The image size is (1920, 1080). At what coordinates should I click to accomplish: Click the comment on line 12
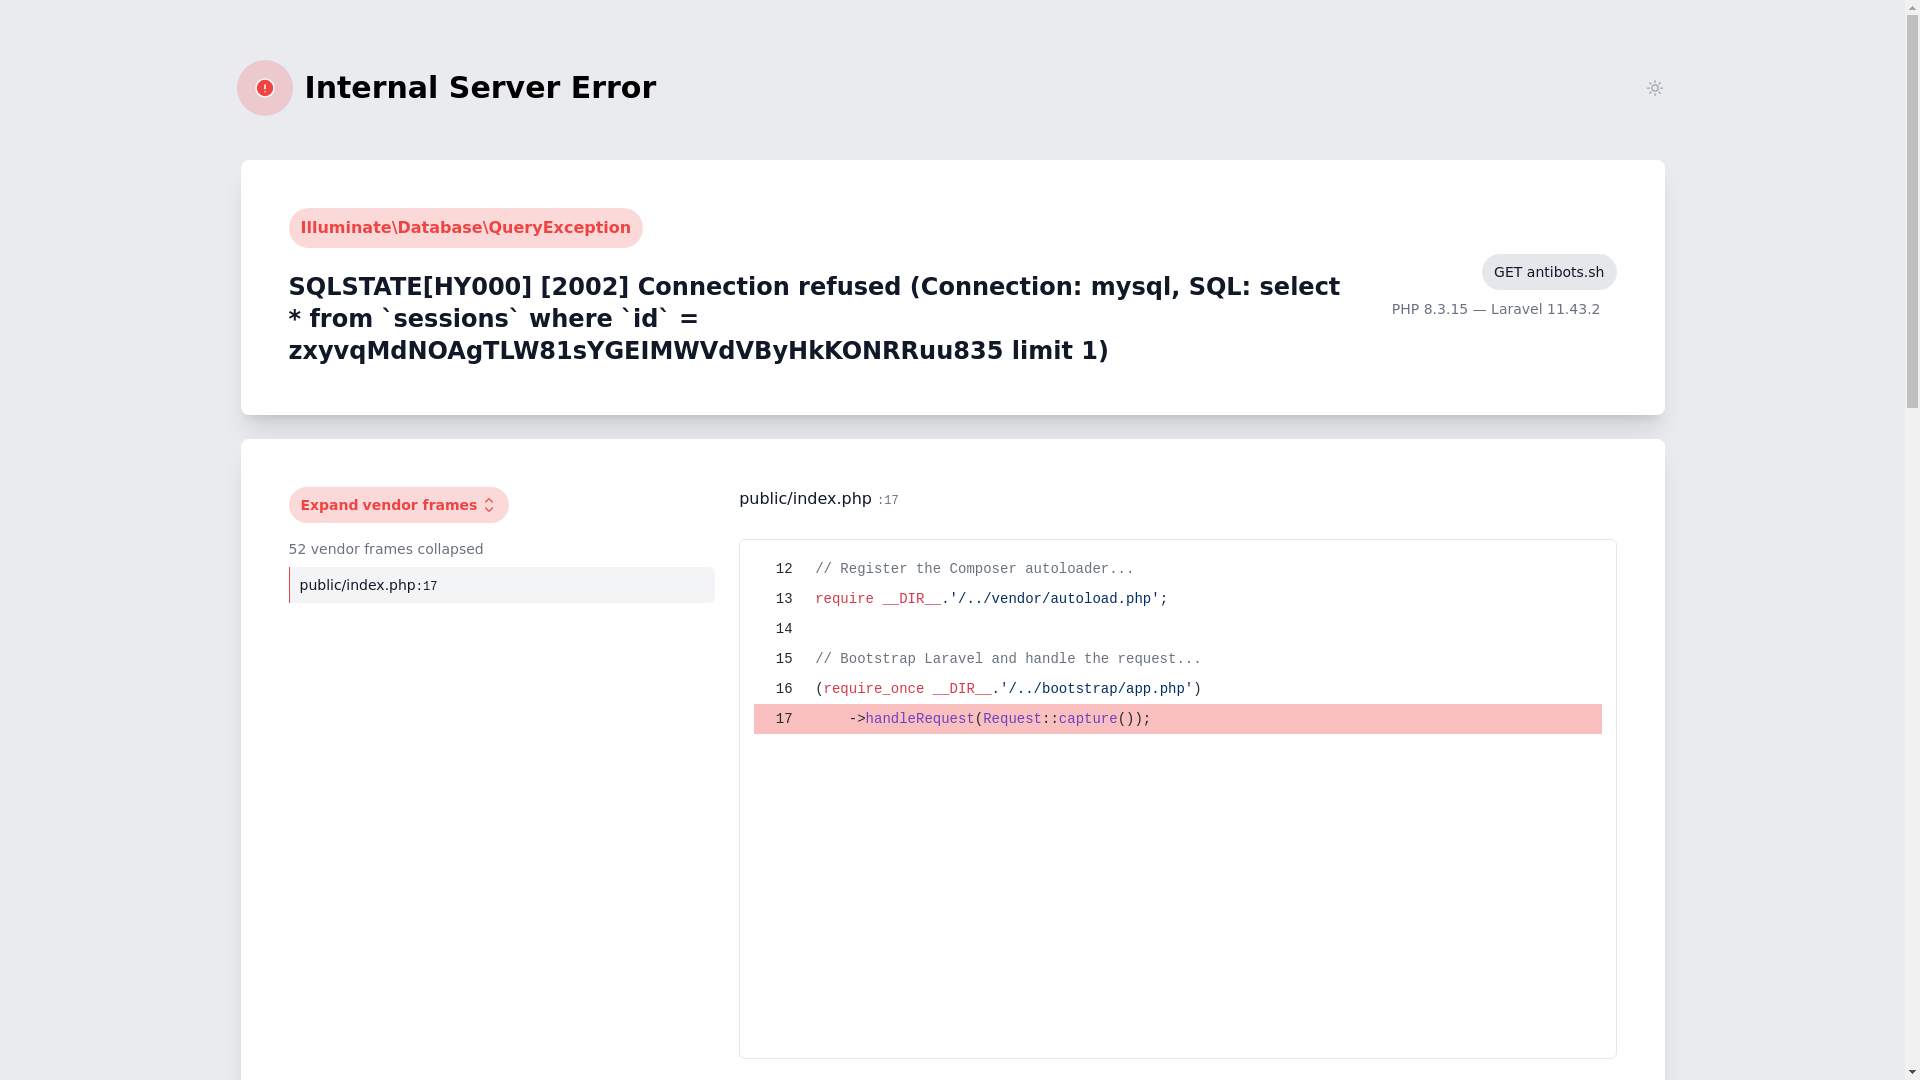tap(974, 569)
